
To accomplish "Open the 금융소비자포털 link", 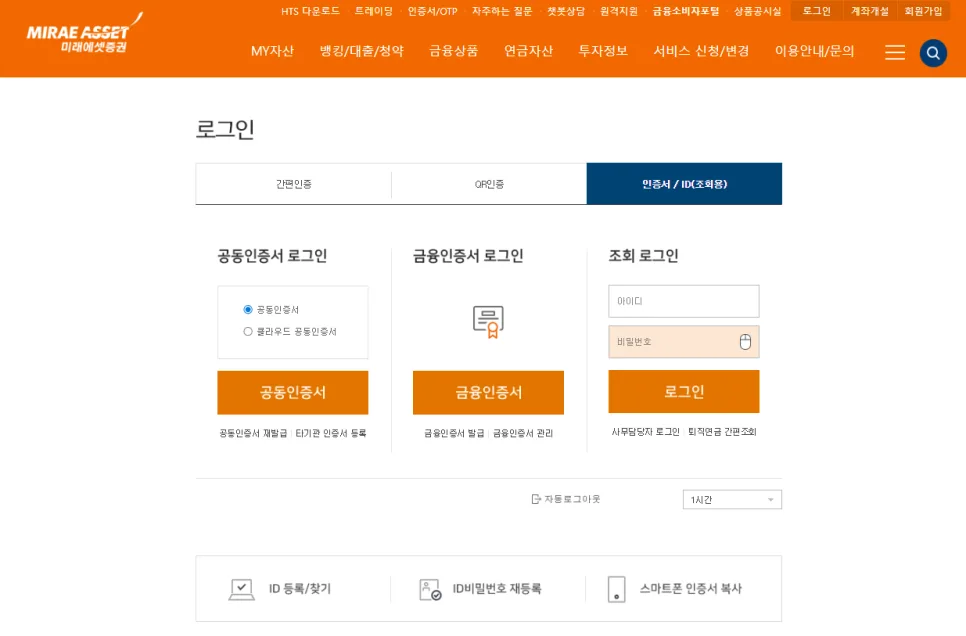I will click(686, 11).
